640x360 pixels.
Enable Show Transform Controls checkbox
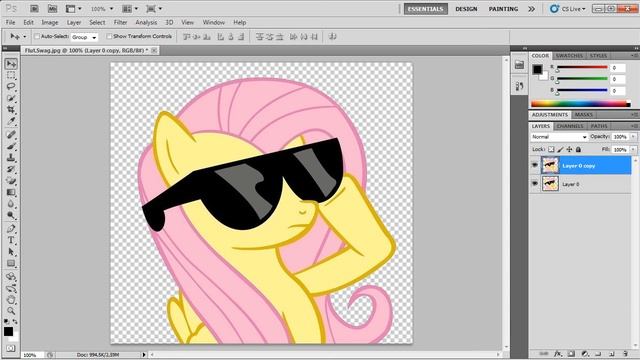click(109, 36)
